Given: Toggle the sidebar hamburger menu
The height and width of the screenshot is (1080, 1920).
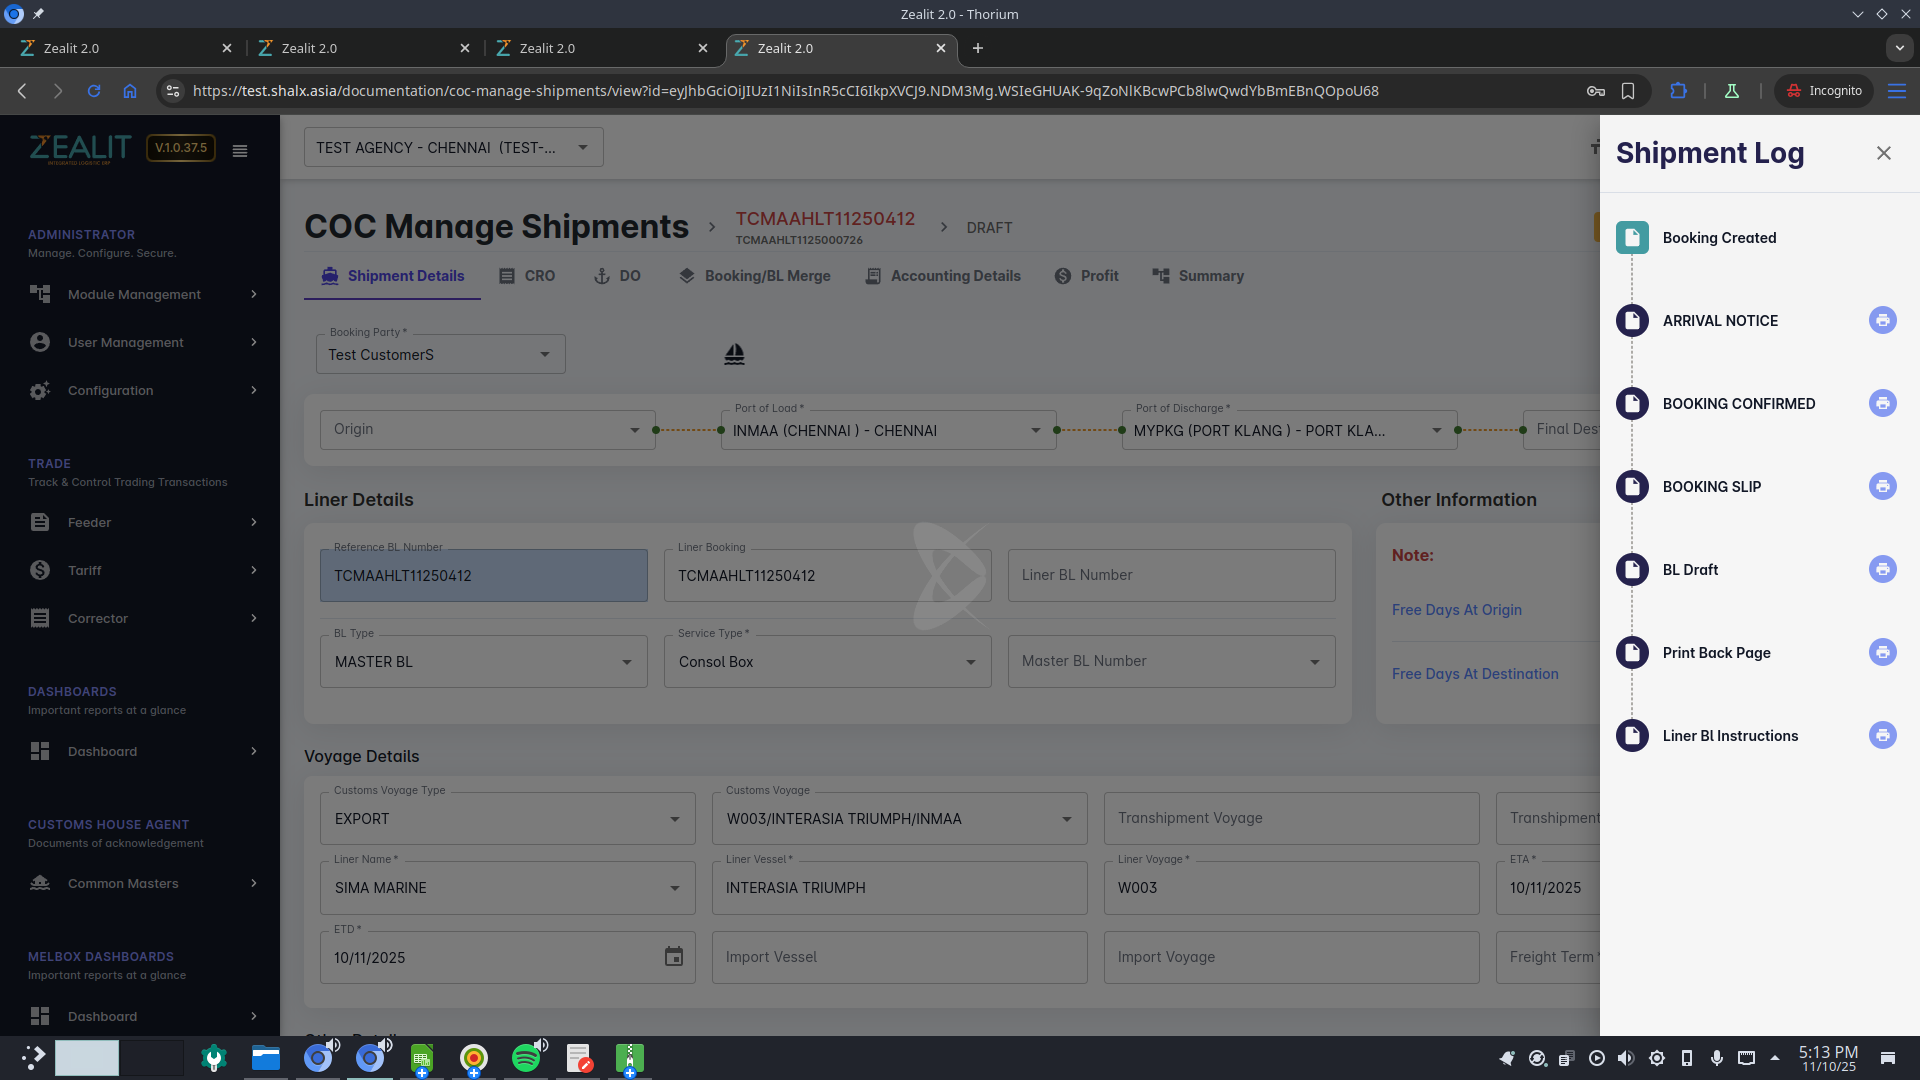Looking at the screenshot, I should click(240, 151).
